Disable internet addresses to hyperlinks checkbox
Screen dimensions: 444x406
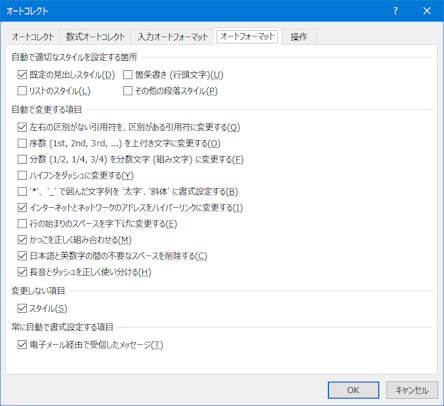tap(22, 208)
